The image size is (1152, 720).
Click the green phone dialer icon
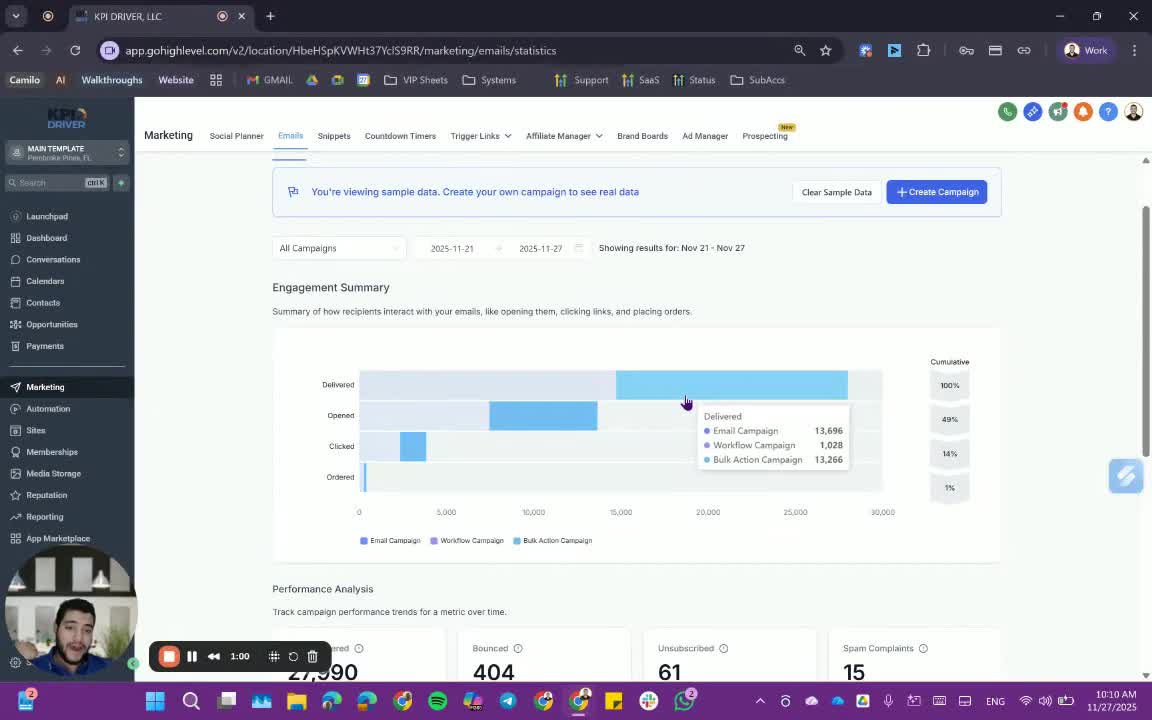(x=1007, y=112)
